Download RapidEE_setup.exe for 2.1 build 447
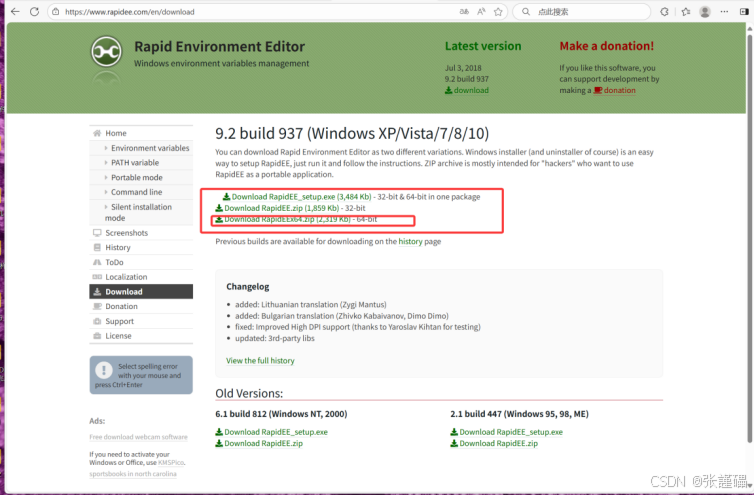The height and width of the screenshot is (495, 754). [x=506, y=432]
